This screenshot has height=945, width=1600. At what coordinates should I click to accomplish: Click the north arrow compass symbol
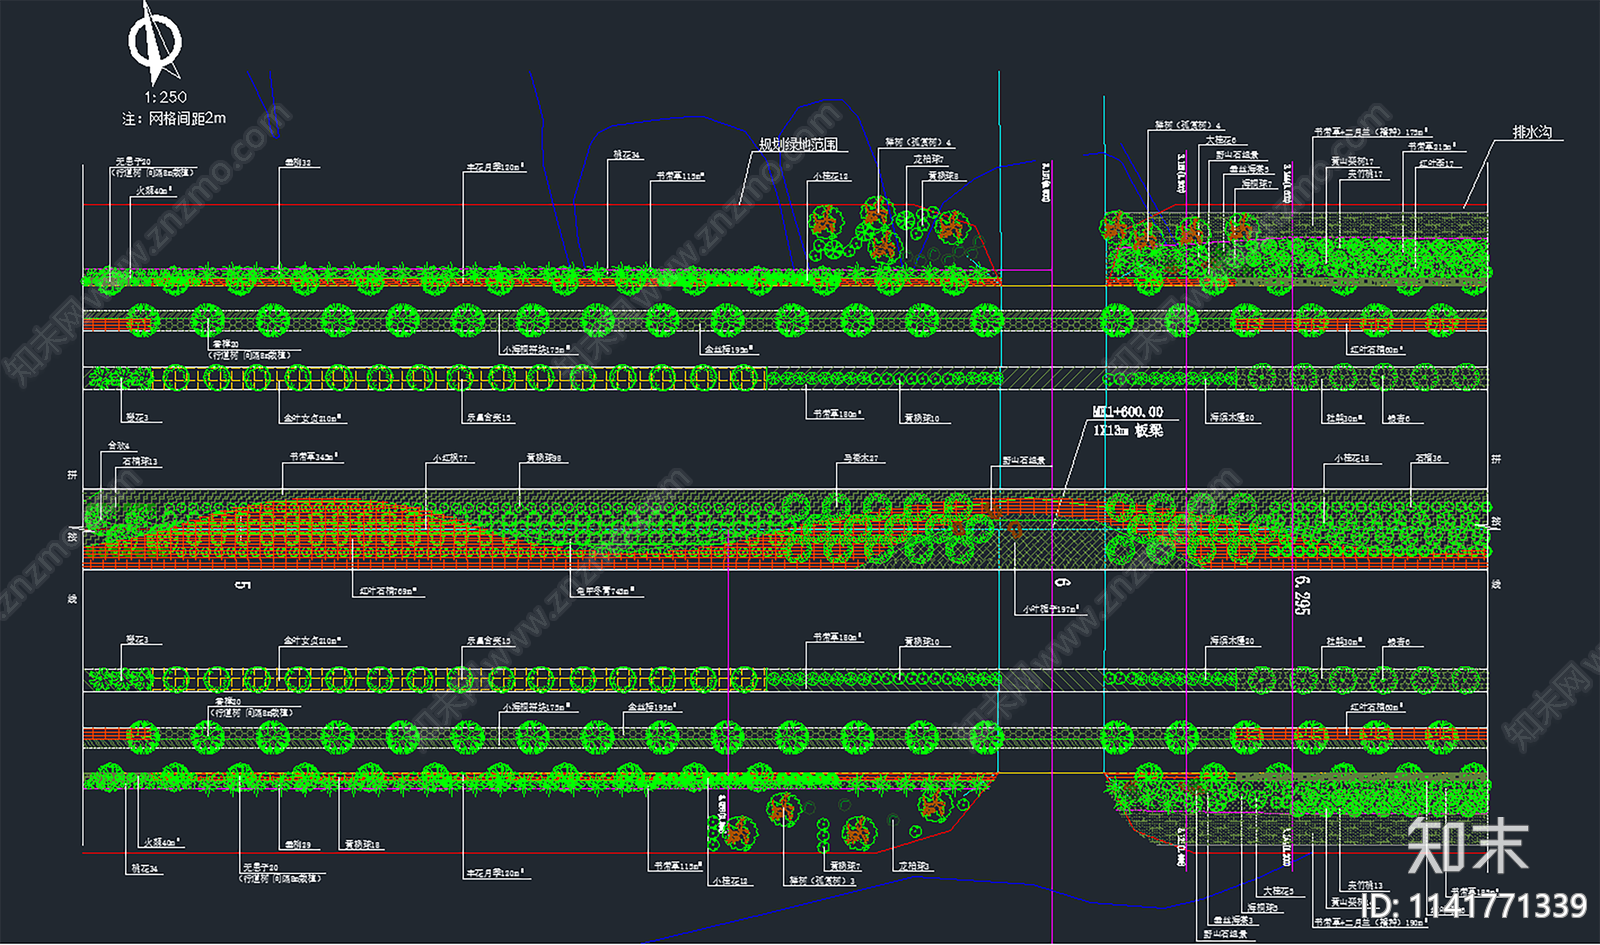click(155, 43)
